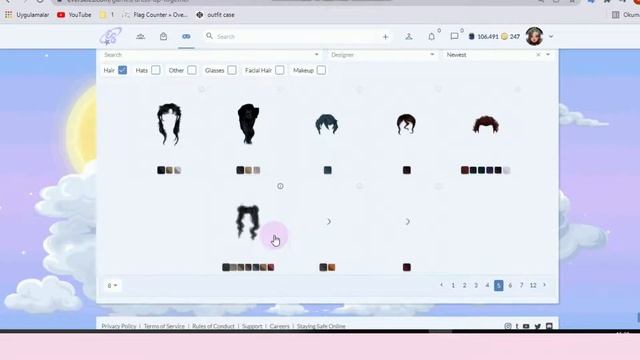Go to page 6

pyautogui.click(x=510, y=286)
